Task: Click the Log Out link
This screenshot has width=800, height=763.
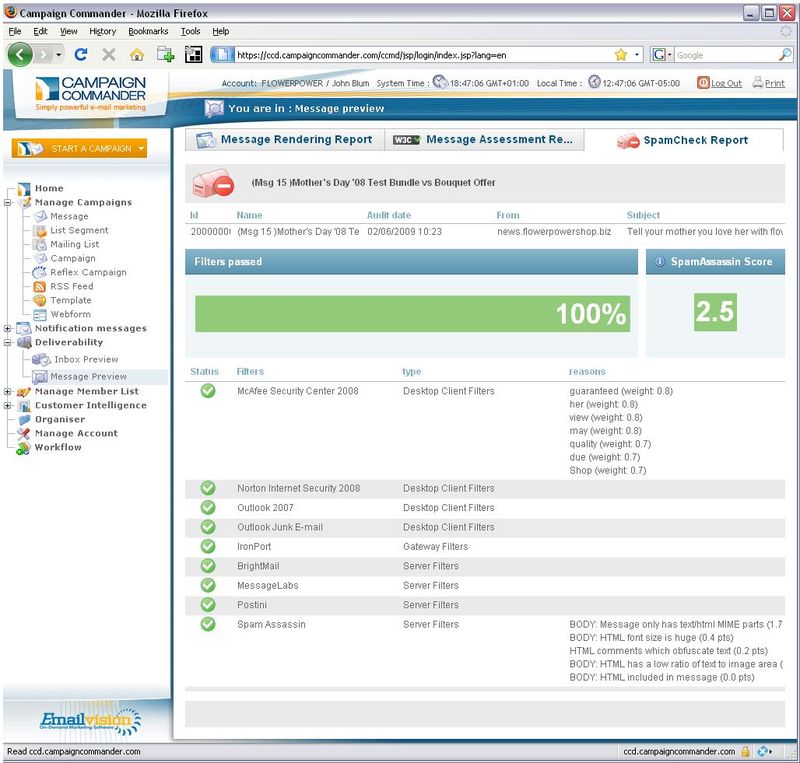Action: [x=726, y=83]
